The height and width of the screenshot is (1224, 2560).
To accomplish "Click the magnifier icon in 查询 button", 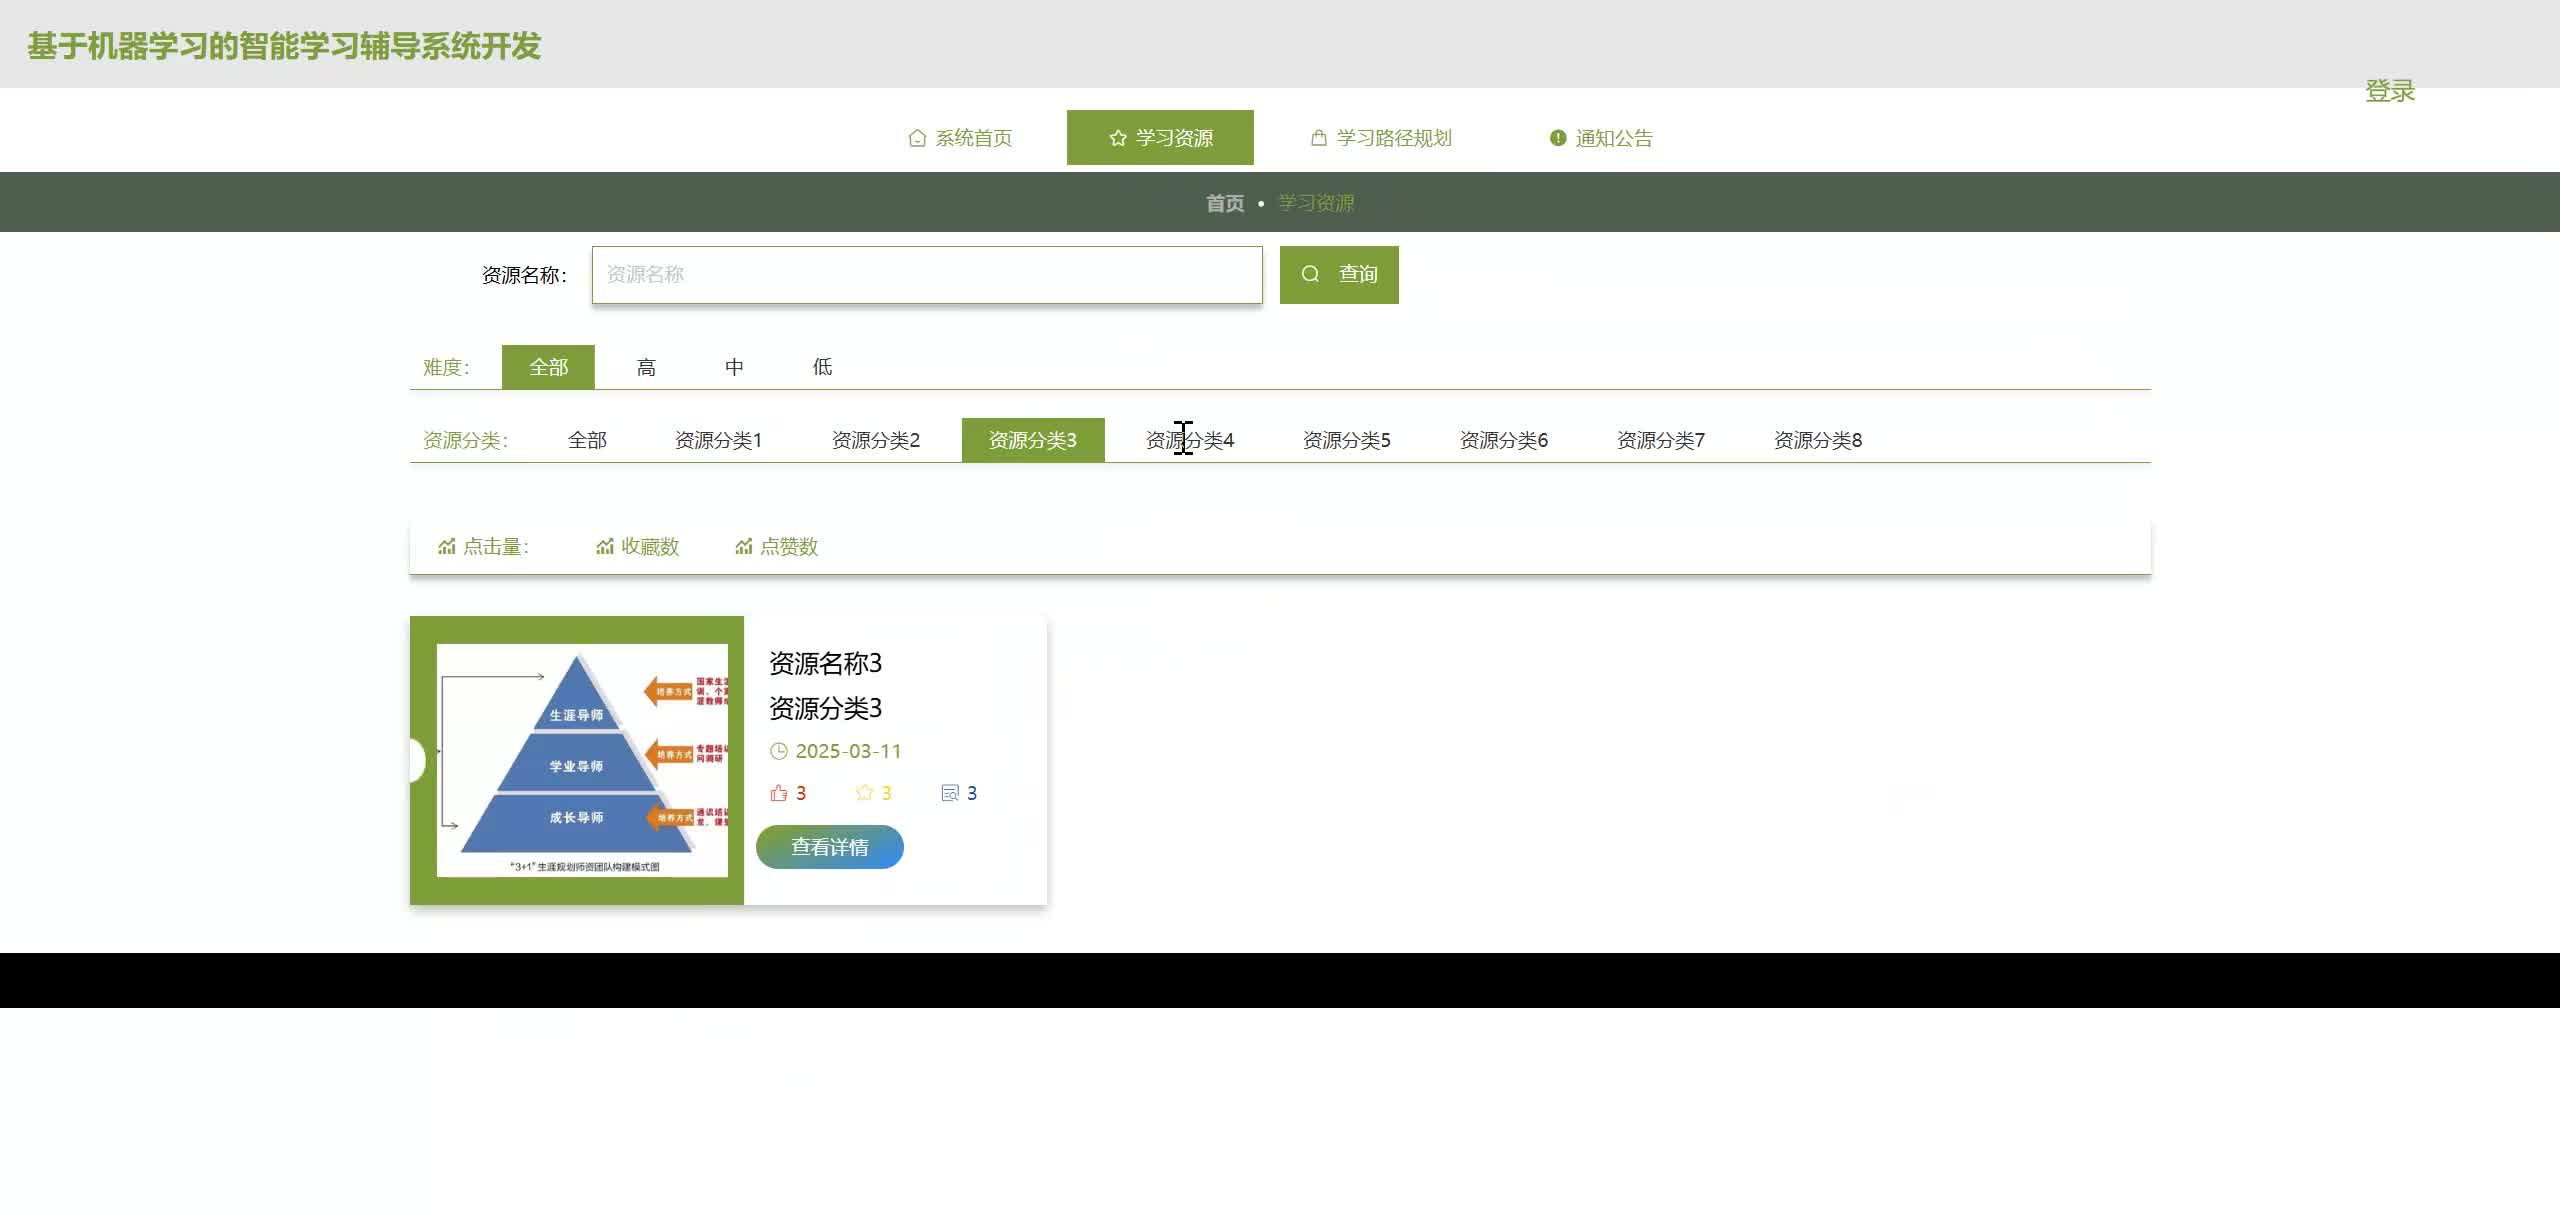I will [1310, 274].
